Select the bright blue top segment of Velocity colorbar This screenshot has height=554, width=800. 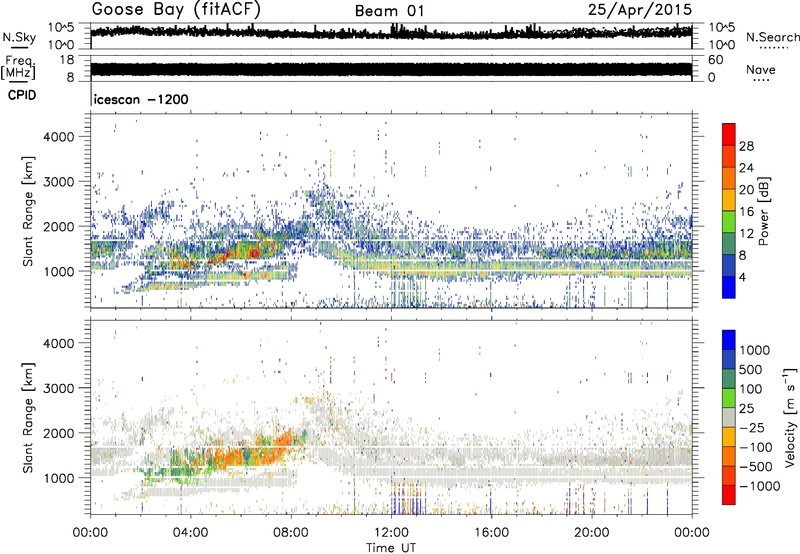(729, 340)
